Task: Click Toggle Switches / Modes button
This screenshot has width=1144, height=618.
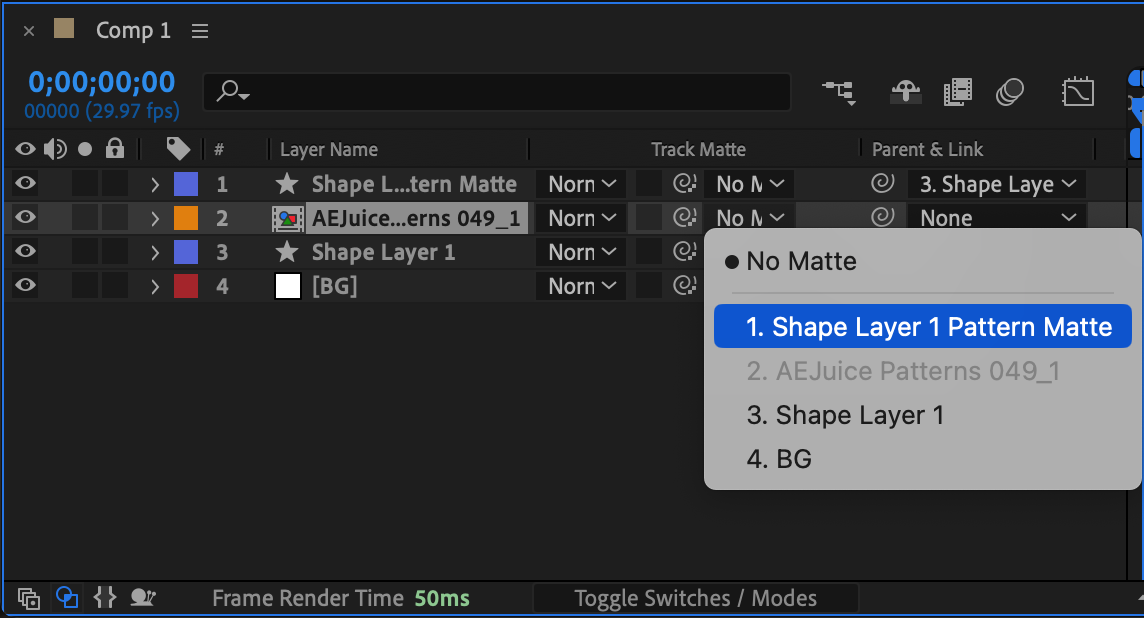Action: pos(695,598)
